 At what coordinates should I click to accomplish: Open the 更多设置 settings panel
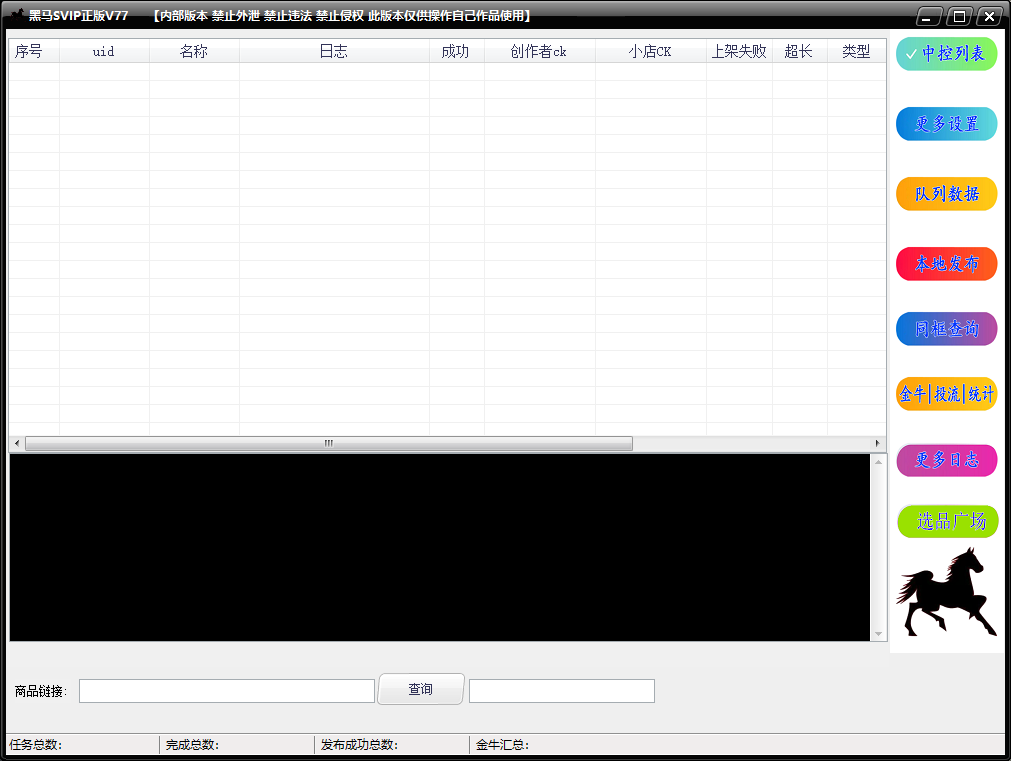946,123
